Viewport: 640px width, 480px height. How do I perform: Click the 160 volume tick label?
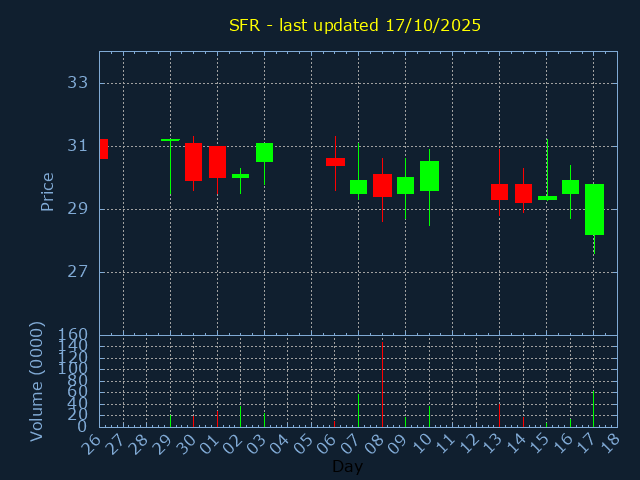[73, 335]
